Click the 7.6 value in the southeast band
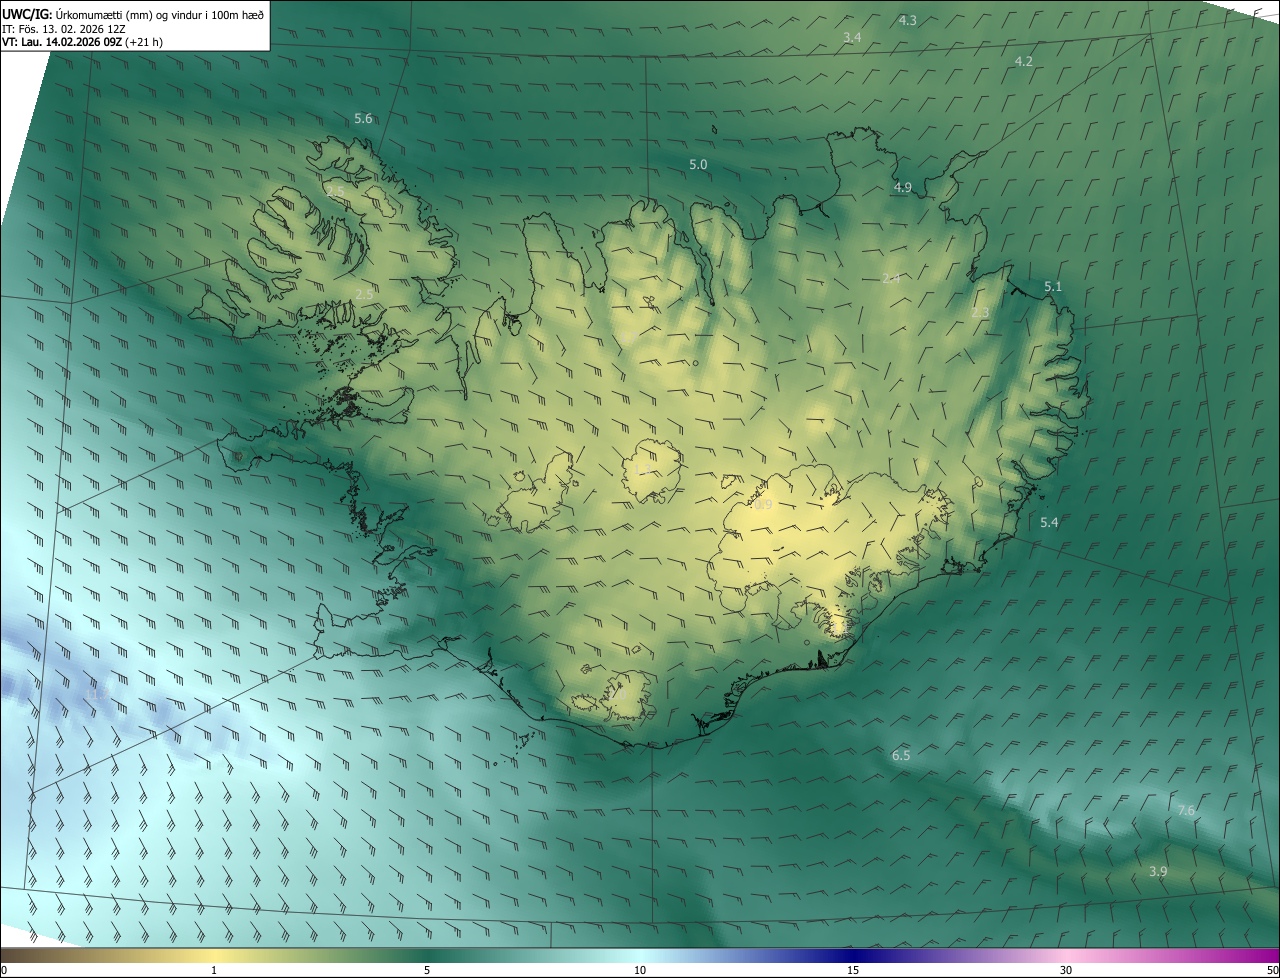Image resolution: width=1280 pixels, height=978 pixels. pos(1186,810)
